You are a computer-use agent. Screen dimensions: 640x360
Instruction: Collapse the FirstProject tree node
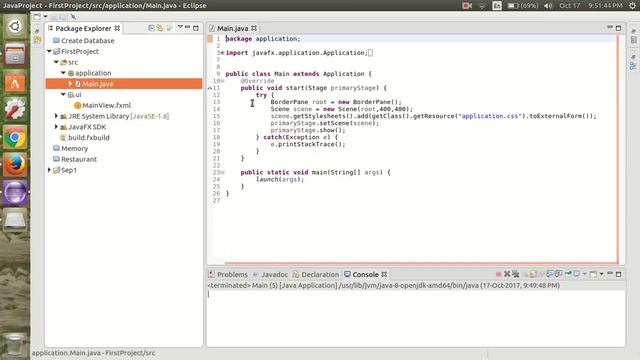point(49,51)
